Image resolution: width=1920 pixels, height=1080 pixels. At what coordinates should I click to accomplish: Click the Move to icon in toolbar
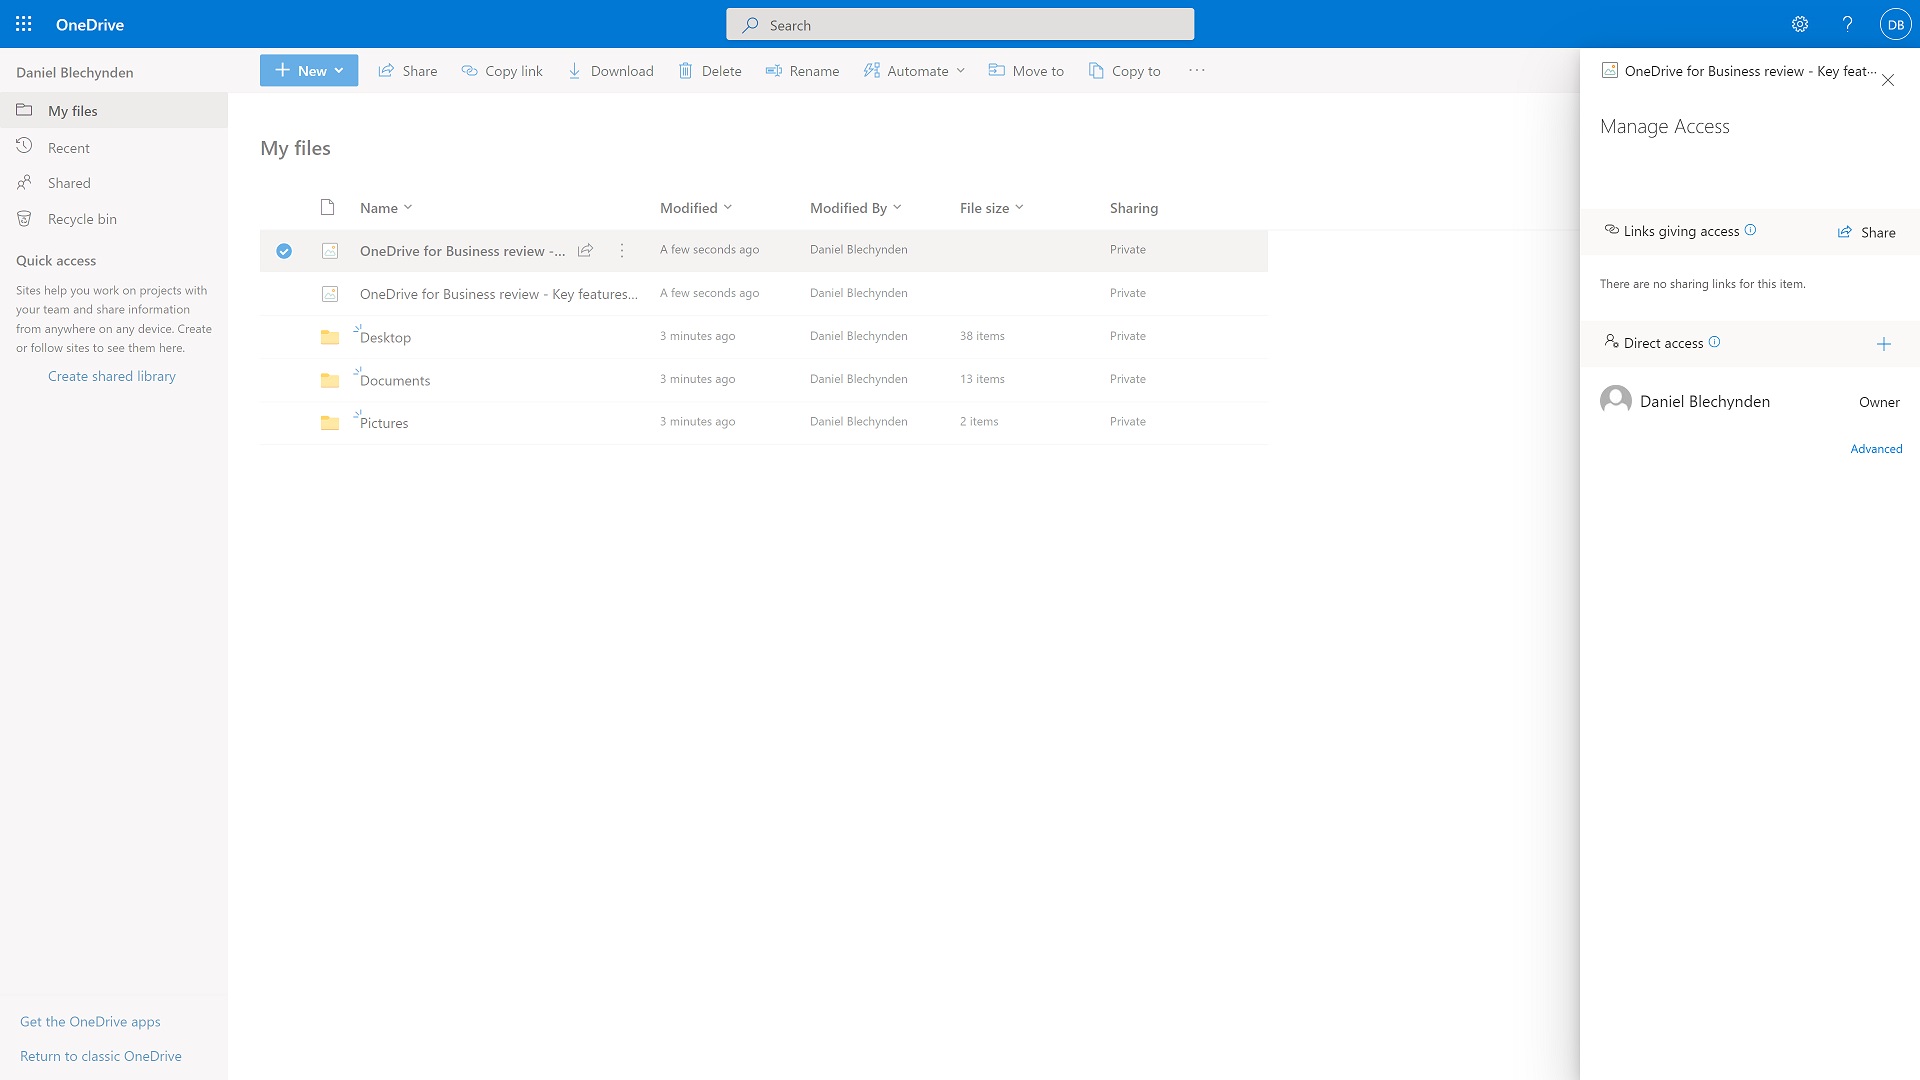pos(998,70)
